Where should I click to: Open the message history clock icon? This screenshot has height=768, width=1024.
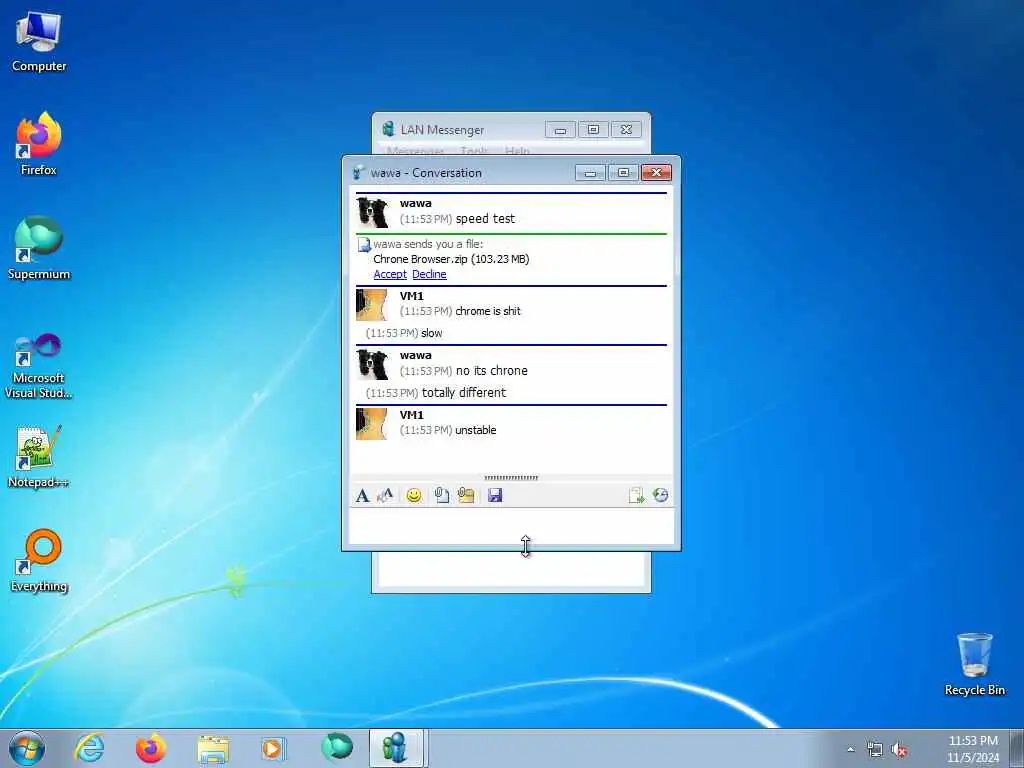pyautogui.click(x=660, y=496)
